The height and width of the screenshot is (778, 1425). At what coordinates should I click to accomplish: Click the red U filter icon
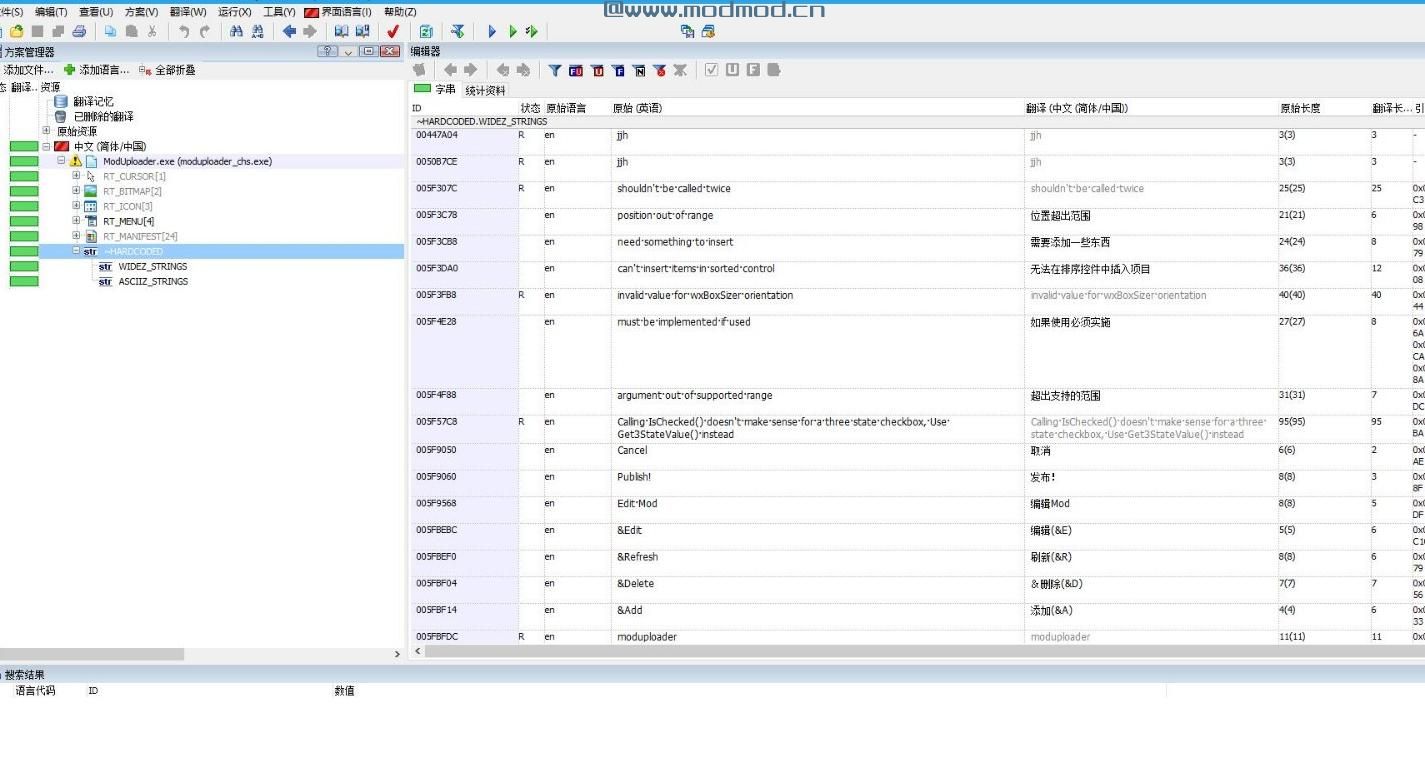pos(598,70)
